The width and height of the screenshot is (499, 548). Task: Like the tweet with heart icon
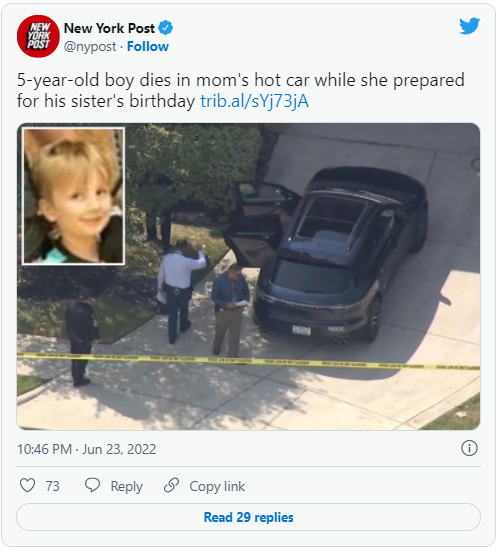pyautogui.click(x=27, y=485)
